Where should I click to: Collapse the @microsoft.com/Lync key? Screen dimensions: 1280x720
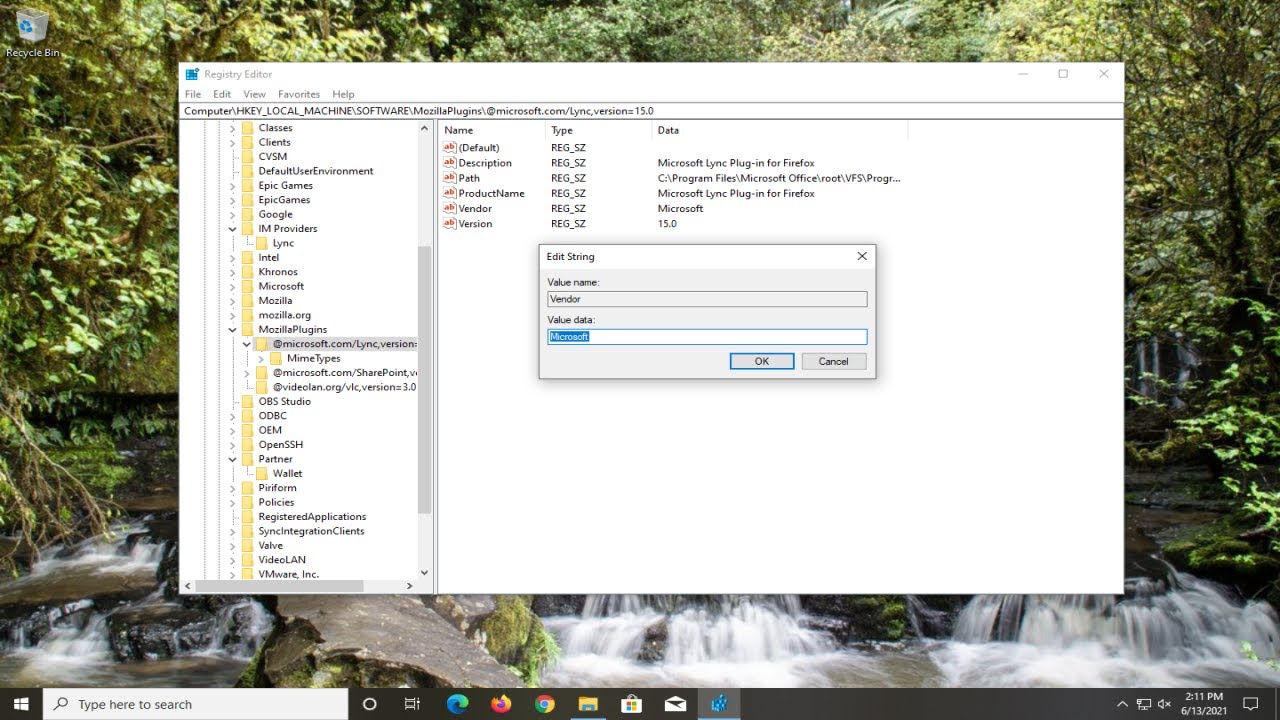[x=247, y=344]
